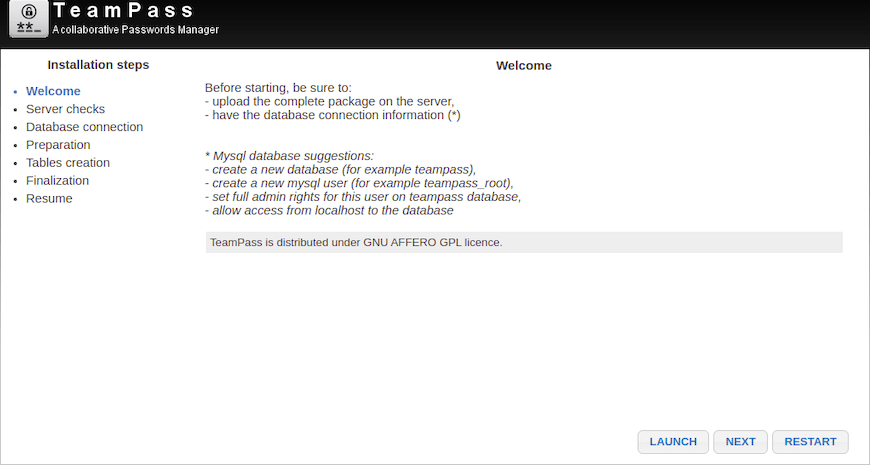This screenshot has width=870, height=465.
Task: Click the 'Installation steps' heading
Action: coord(98,65)
